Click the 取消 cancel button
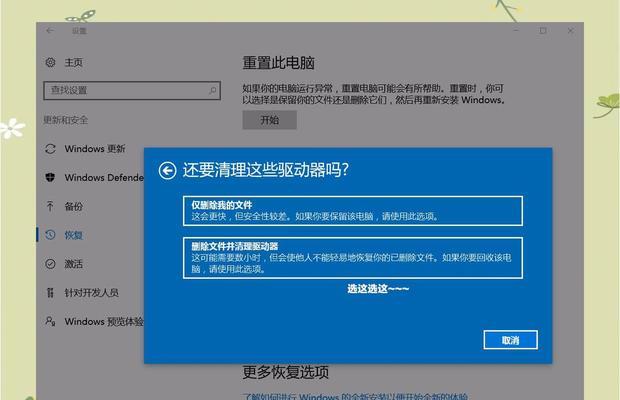 coord(510,340)
